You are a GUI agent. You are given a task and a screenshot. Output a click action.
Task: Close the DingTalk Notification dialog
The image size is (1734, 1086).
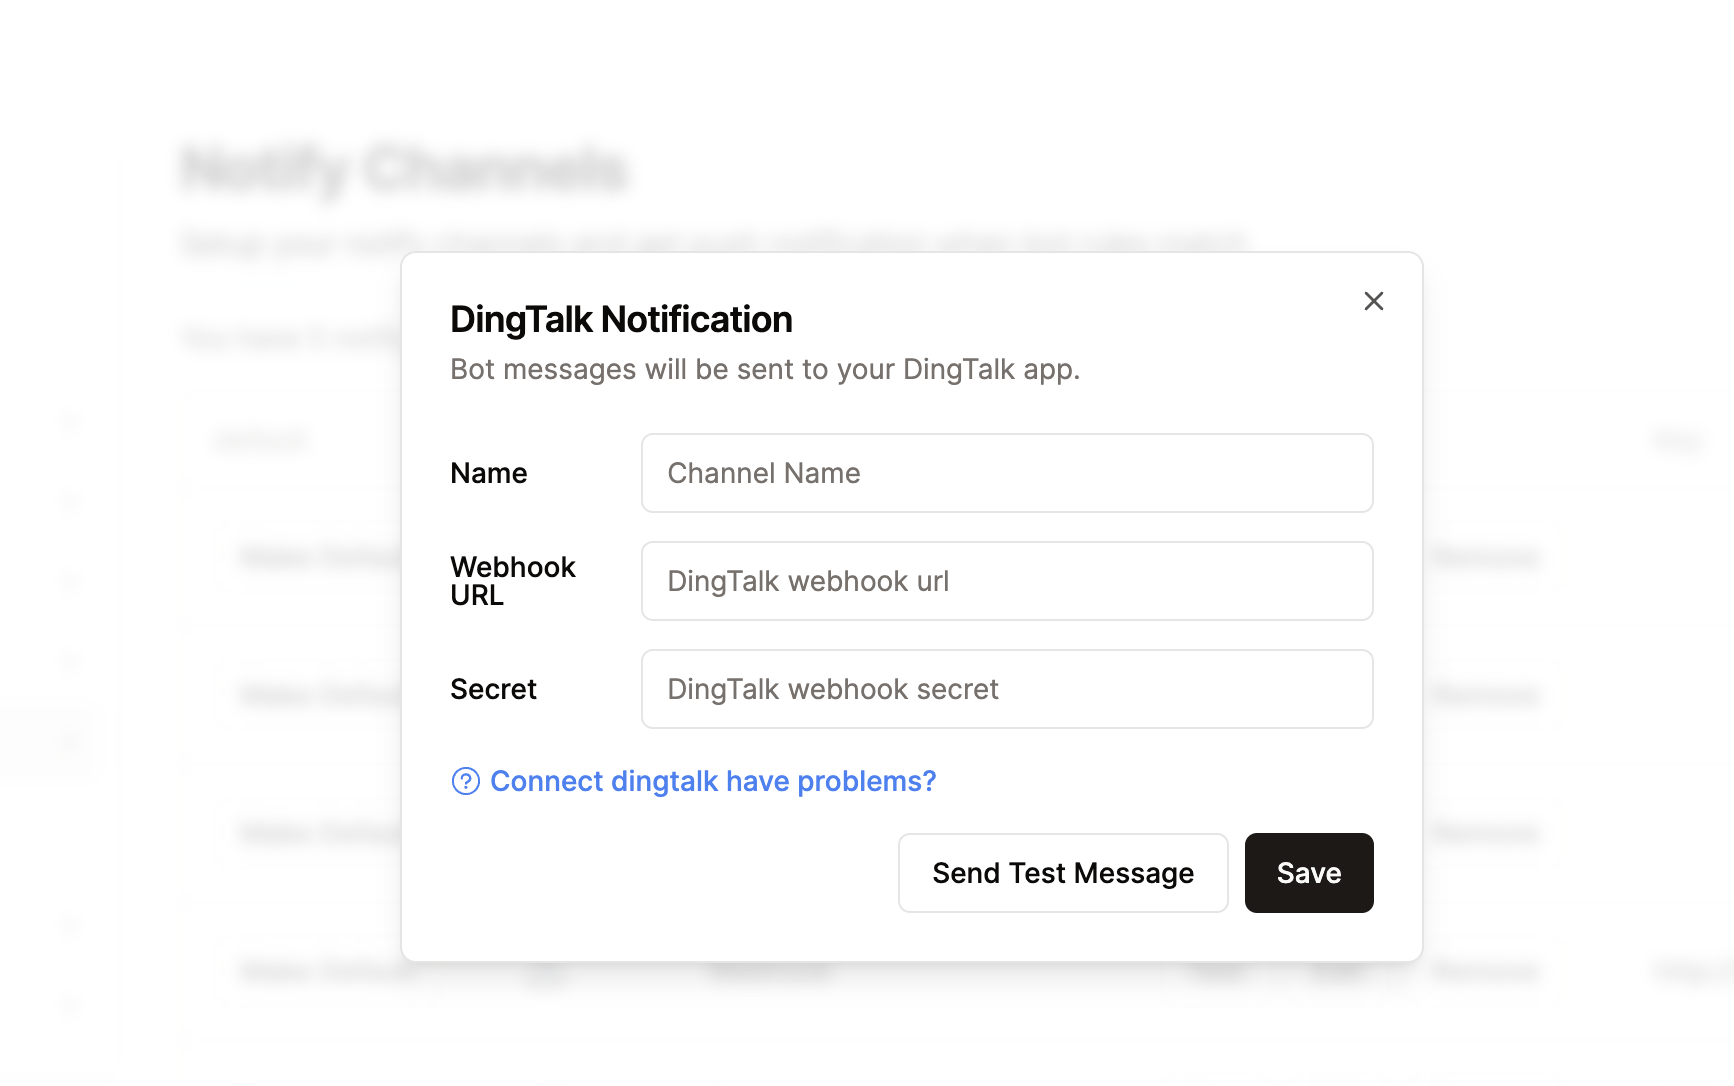1373,301
